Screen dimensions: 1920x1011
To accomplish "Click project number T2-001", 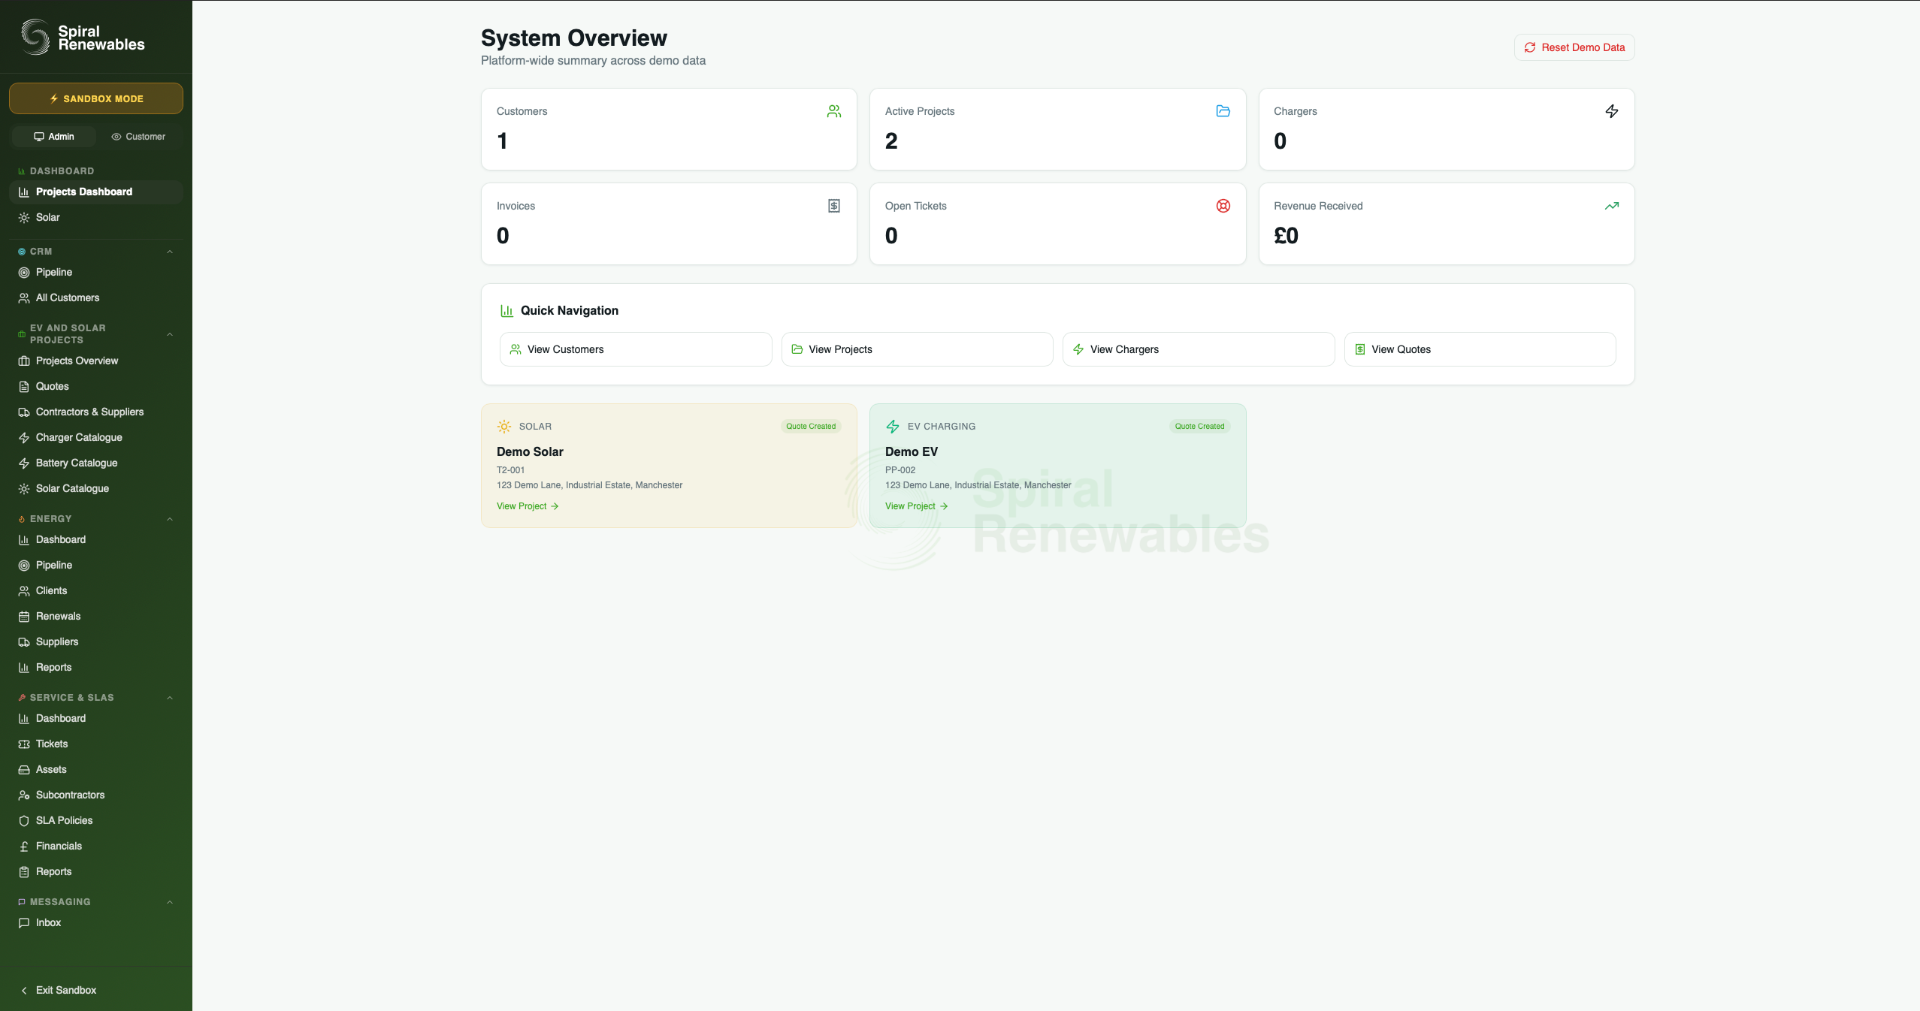I will pos(511,470).
